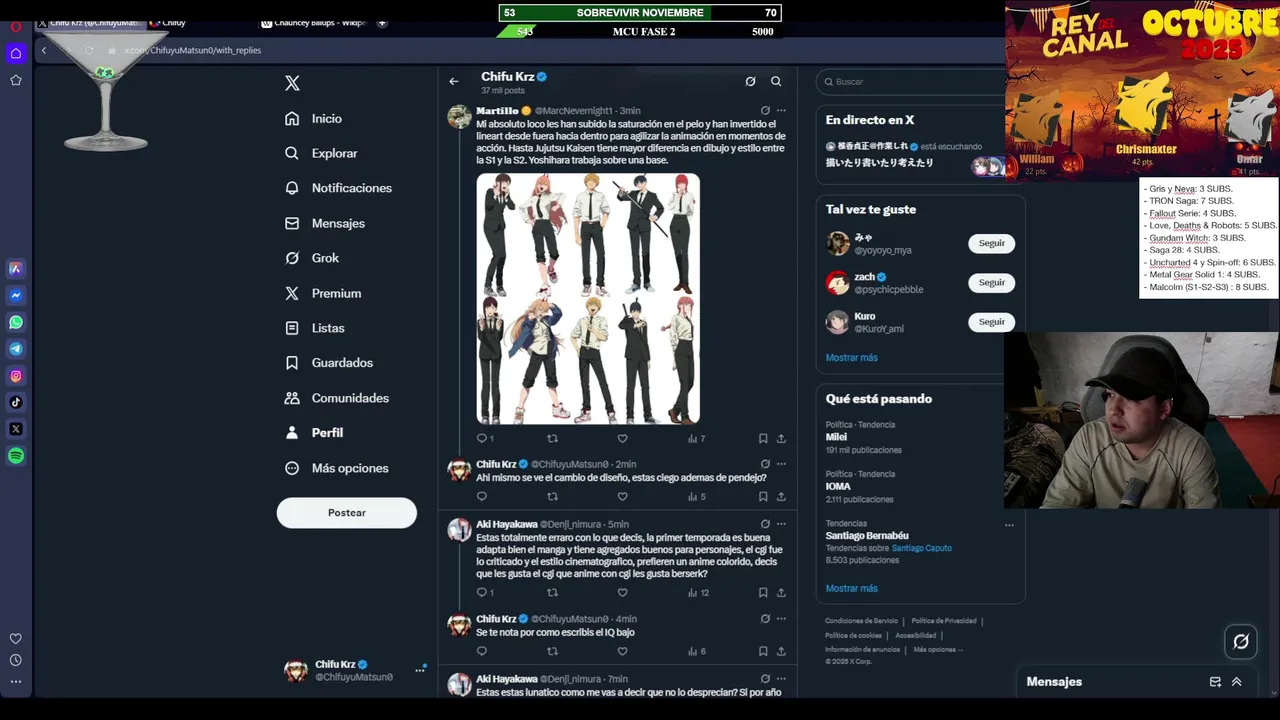1280x720 pixels.
Task: Repost Aki Hayakawa's 5min tweet
Action: pyautogui.click(x=552, y=592)
